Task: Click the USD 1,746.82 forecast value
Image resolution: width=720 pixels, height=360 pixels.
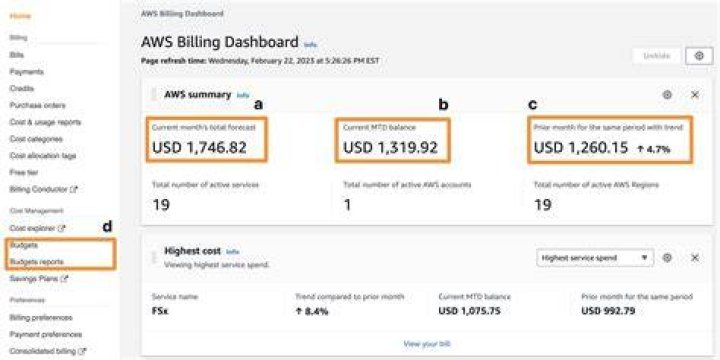Action: 199,147
